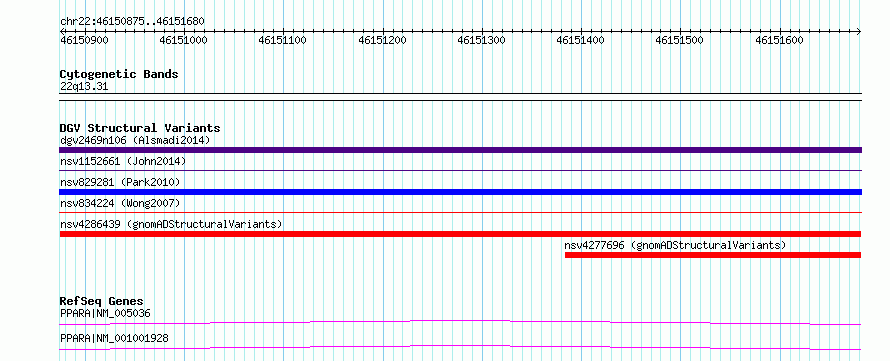The image size is (890, 361).
Task: Select the PPARA NM_005036 gene line
Action: point(460,322)
